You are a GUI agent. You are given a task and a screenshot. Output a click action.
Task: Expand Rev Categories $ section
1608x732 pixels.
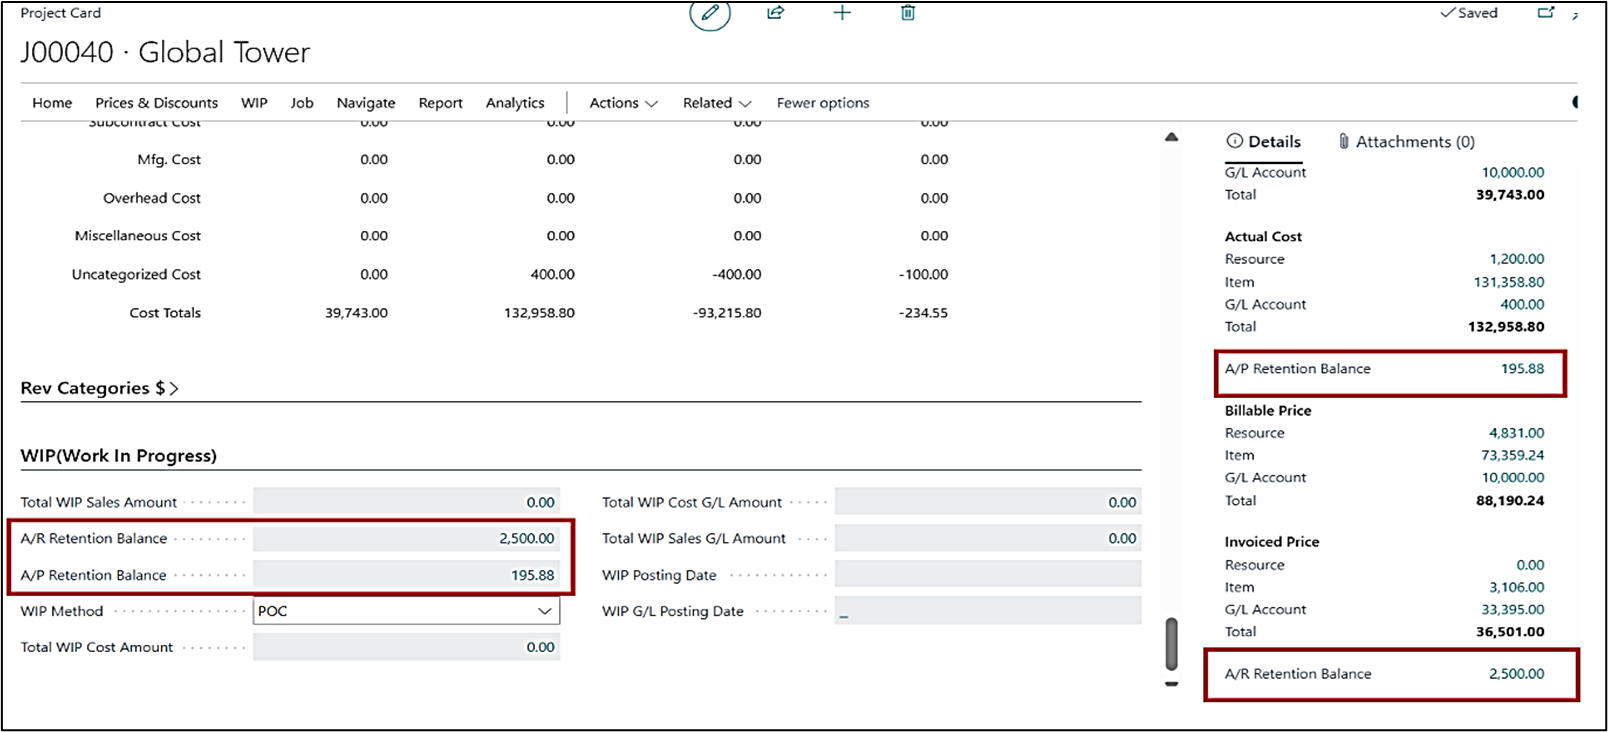[99, 388]
